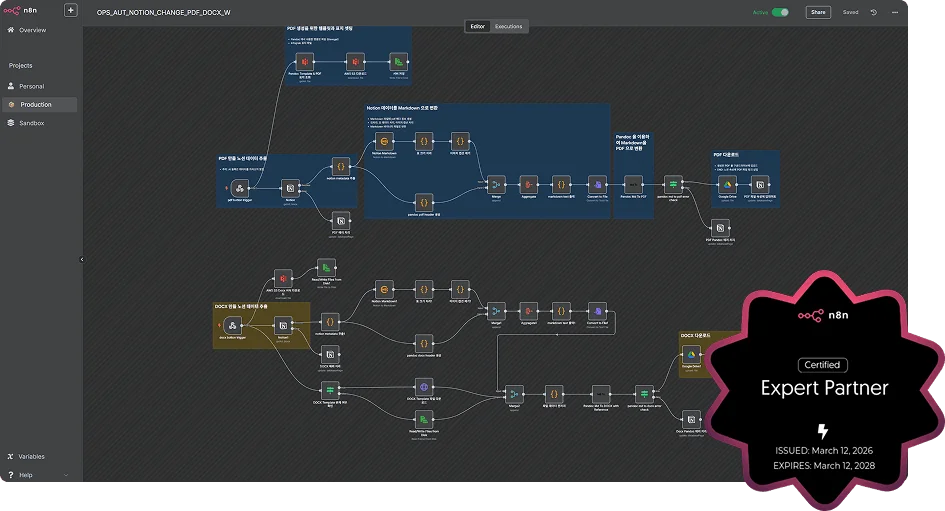
Task: Select the Aggregate node in PDF flow
Action: click(x=528, y=185)
